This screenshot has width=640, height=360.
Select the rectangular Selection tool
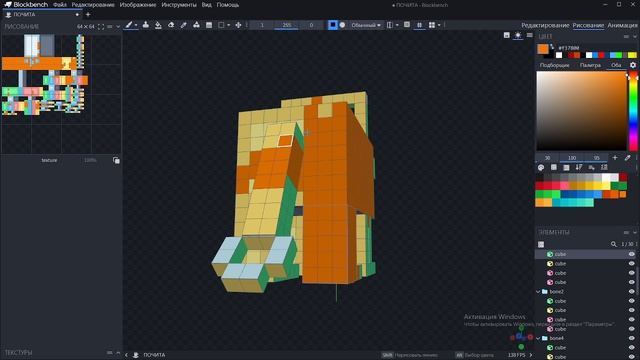point(221,25)
